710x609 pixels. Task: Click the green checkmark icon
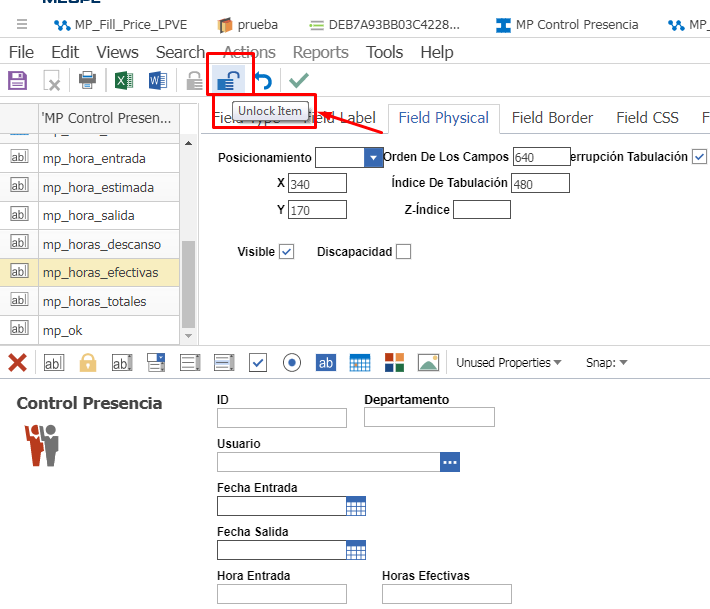tap(298, 81)
